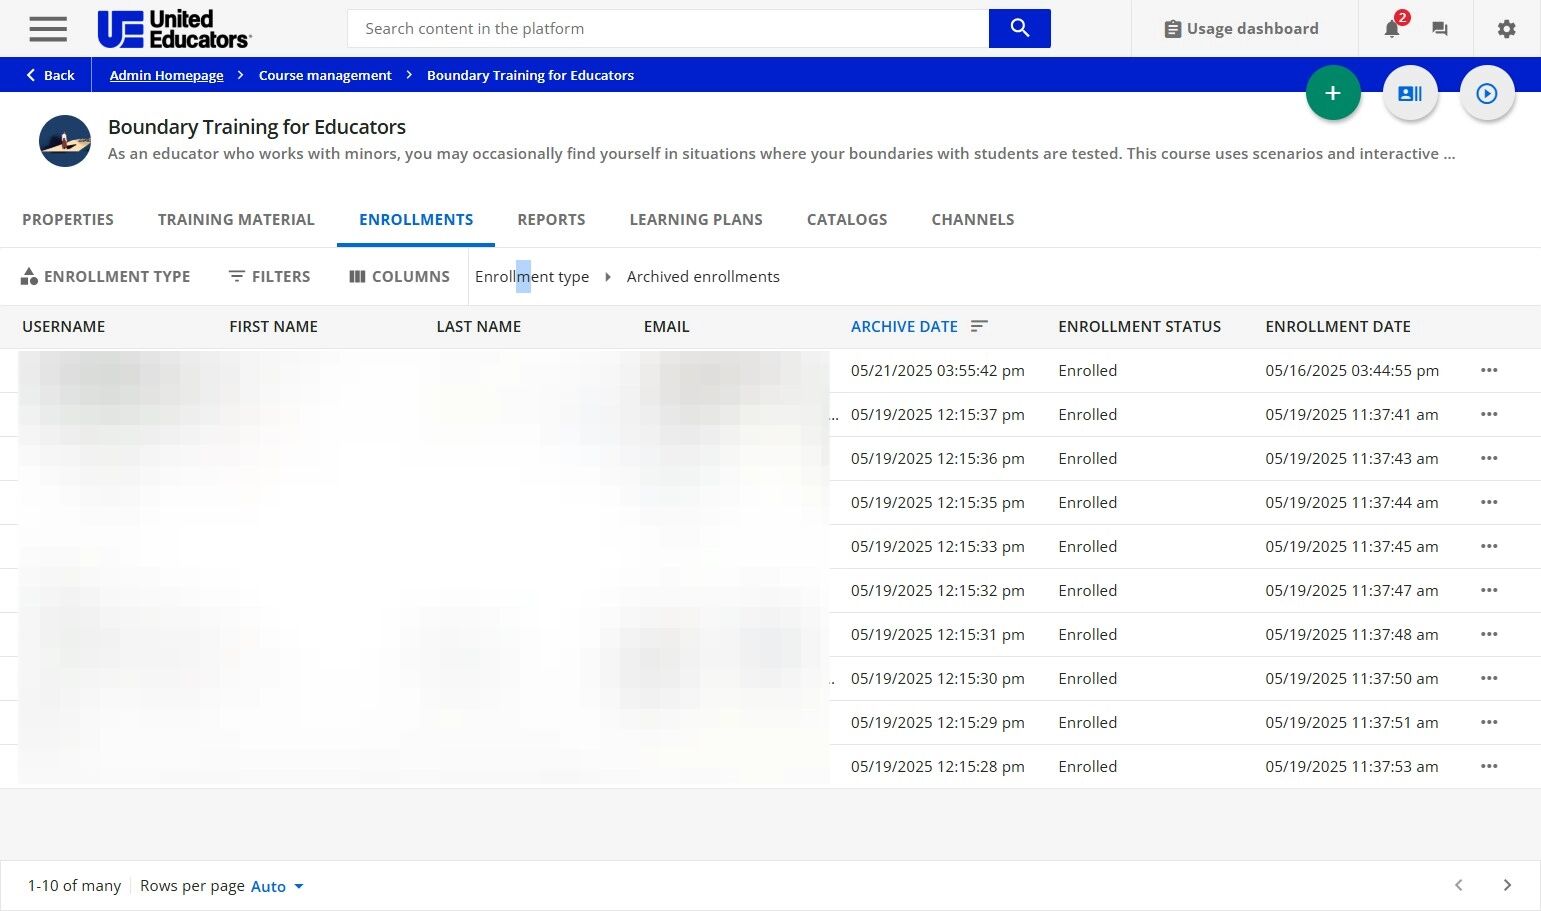Click enrollment date 05/16/2025 03:44:55 pm

tap(1352, 371)
